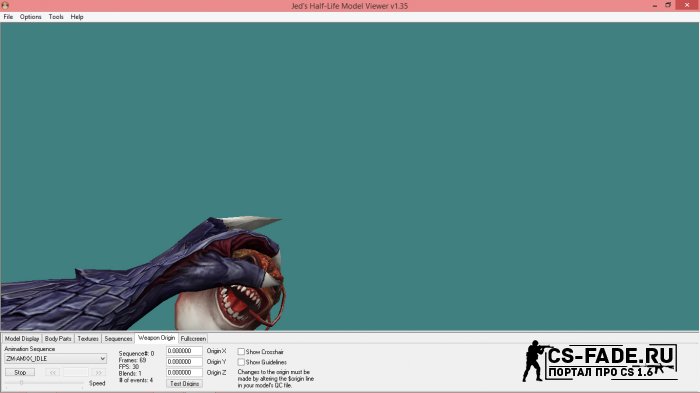This screenshot has height=393, width=700.
Task: Enable the Show Guidelines checkbox
Action: [241, 362]
